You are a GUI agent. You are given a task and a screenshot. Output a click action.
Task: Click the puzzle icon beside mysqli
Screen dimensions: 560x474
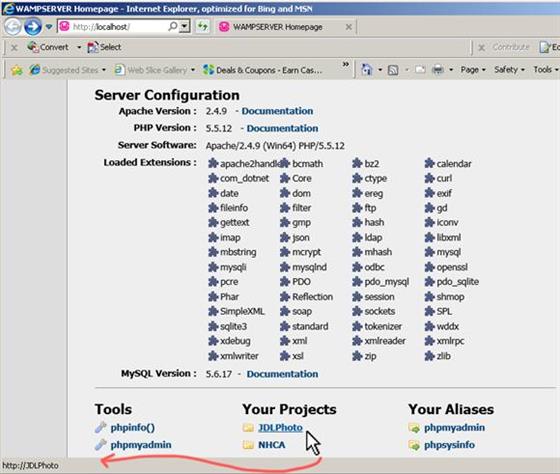[213, 267]
